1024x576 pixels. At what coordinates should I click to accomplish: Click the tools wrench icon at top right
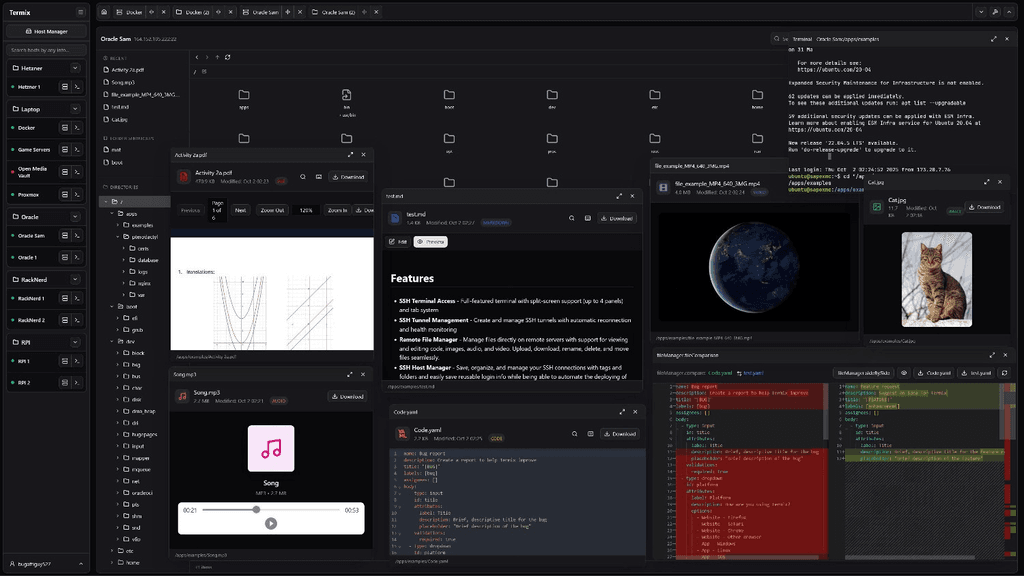996,12
